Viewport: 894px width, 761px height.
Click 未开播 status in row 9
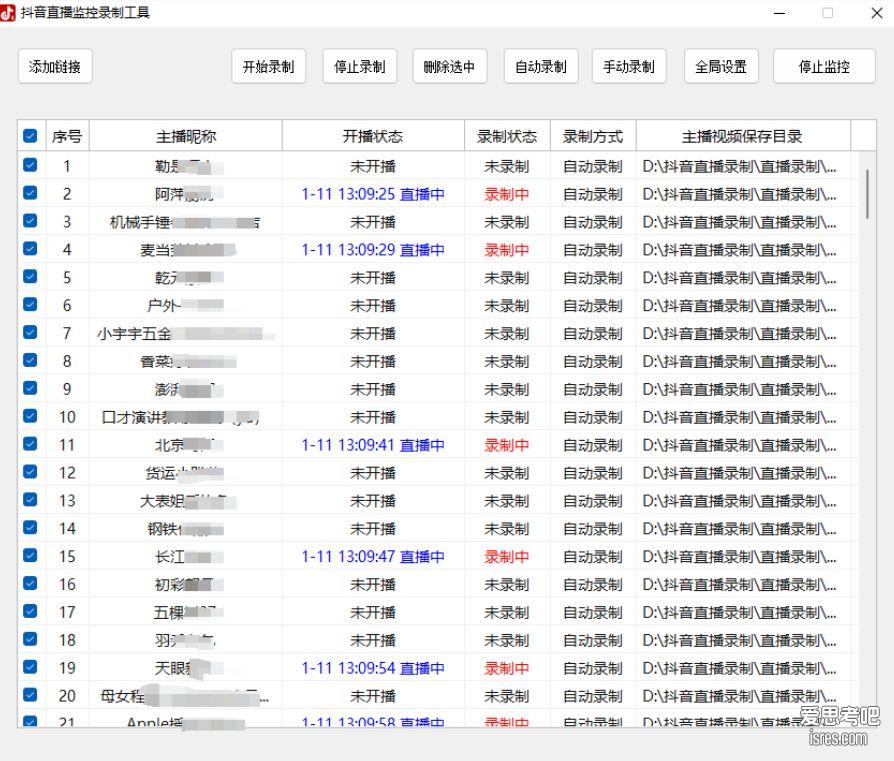[373, 390]
